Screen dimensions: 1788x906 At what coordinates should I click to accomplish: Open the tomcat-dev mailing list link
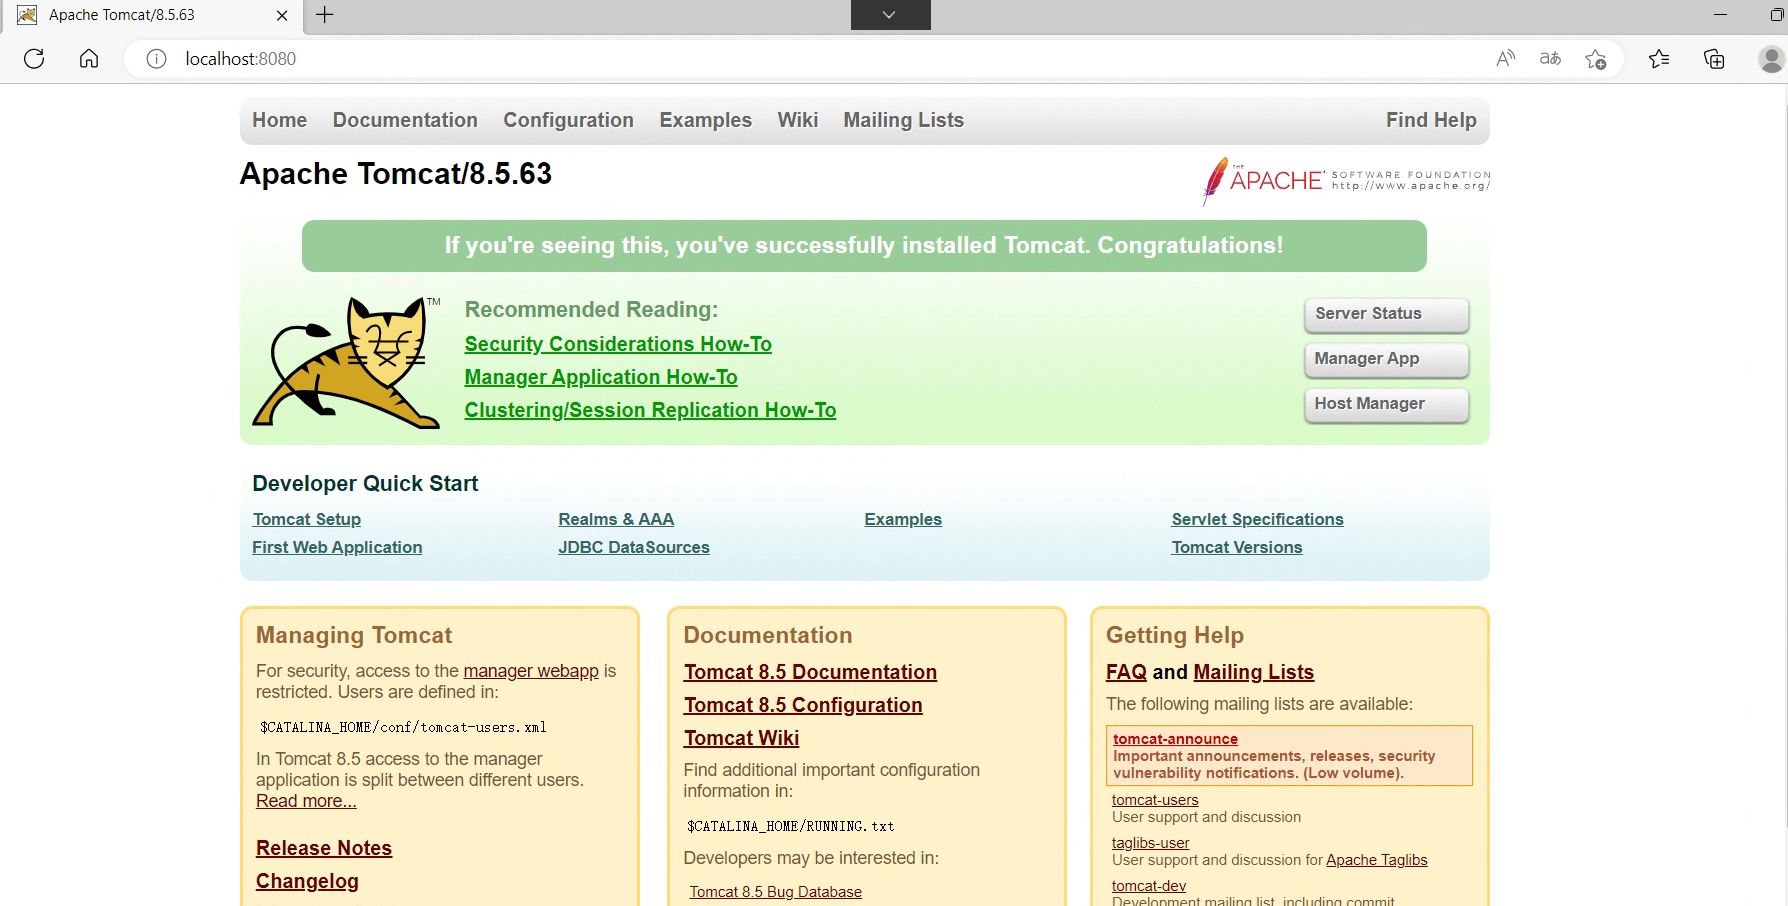[x=1149, y=886]
